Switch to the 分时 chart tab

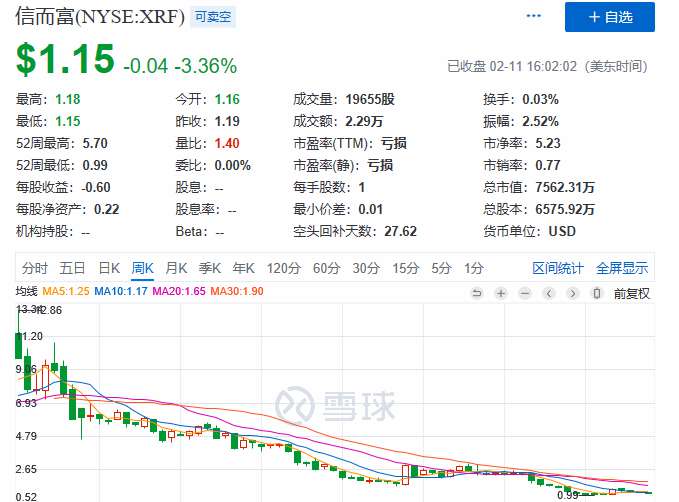35,268
